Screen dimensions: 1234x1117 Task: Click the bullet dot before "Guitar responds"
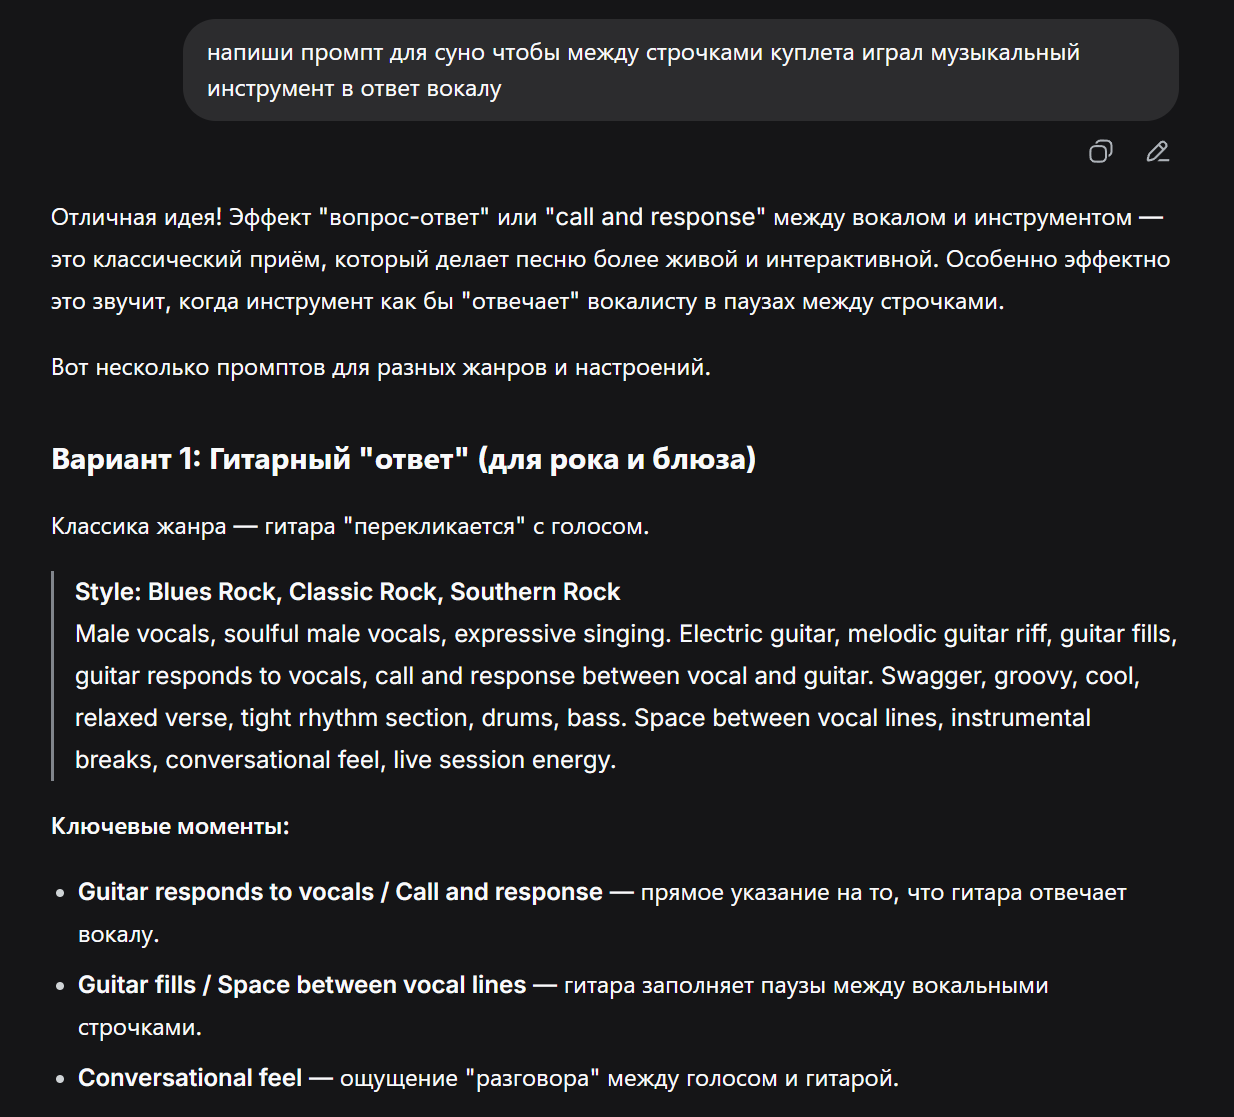tap(60, 894)
